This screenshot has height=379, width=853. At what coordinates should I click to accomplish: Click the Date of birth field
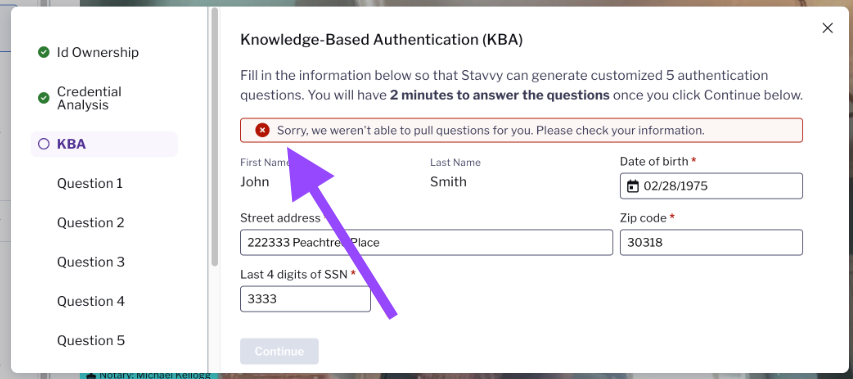[x=711, y=186]
